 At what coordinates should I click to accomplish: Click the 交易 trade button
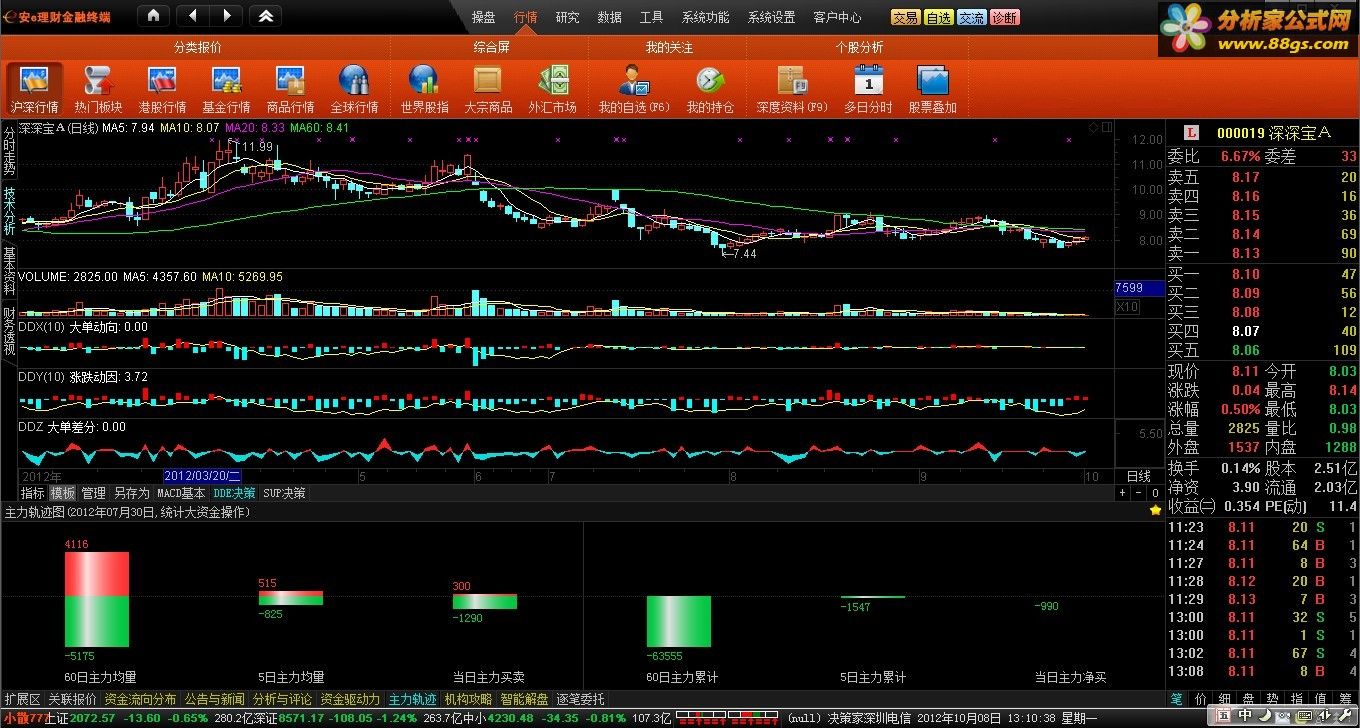[x=906, y=18]
